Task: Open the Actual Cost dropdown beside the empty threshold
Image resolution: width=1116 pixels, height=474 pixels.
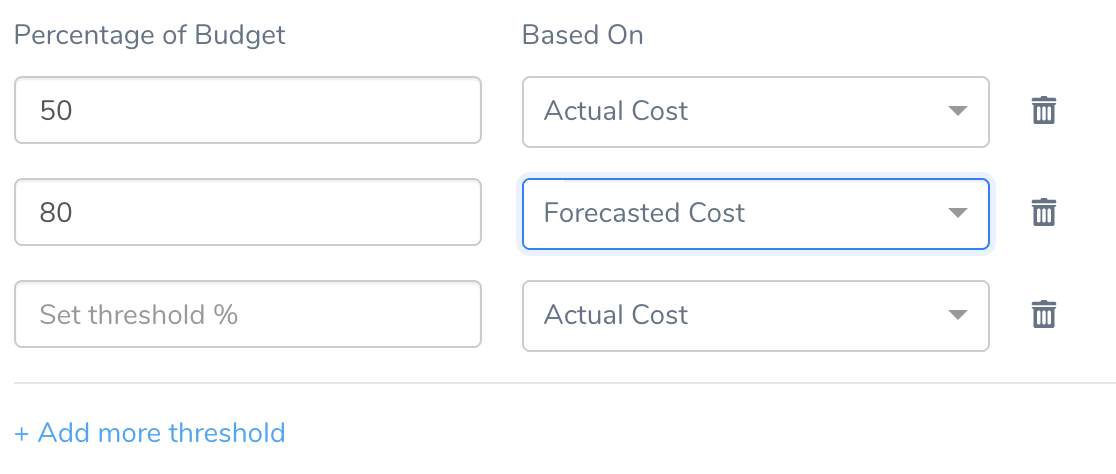Action: click(x=755, y=315)
